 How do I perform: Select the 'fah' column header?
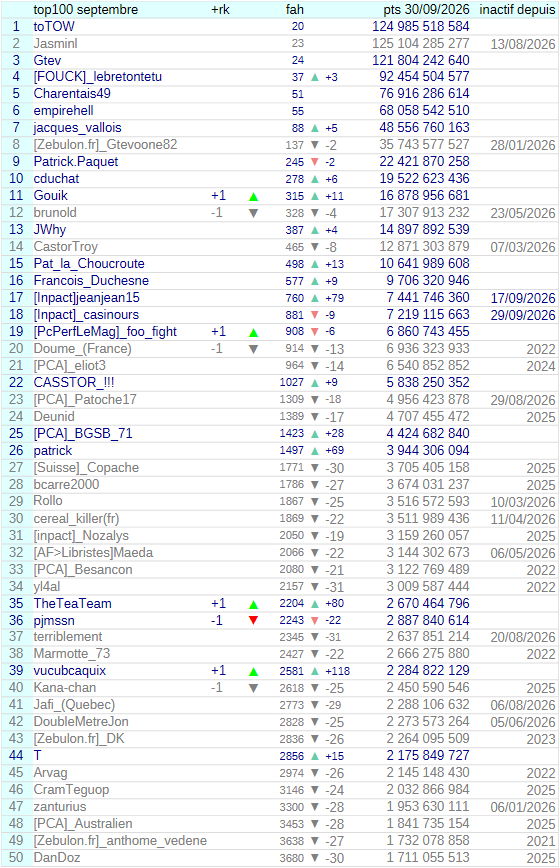(x=295, y=9)
